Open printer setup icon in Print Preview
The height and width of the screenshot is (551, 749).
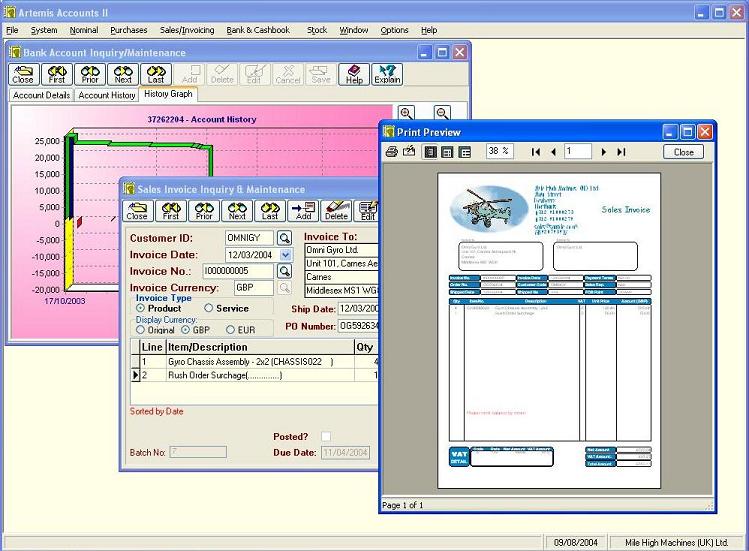pyautogui.click(x=409, y=152)
